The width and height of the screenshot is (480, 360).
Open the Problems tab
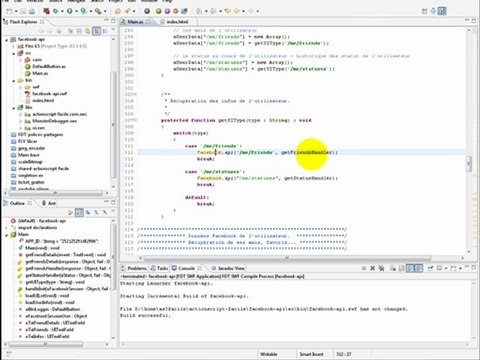(134, 268)
